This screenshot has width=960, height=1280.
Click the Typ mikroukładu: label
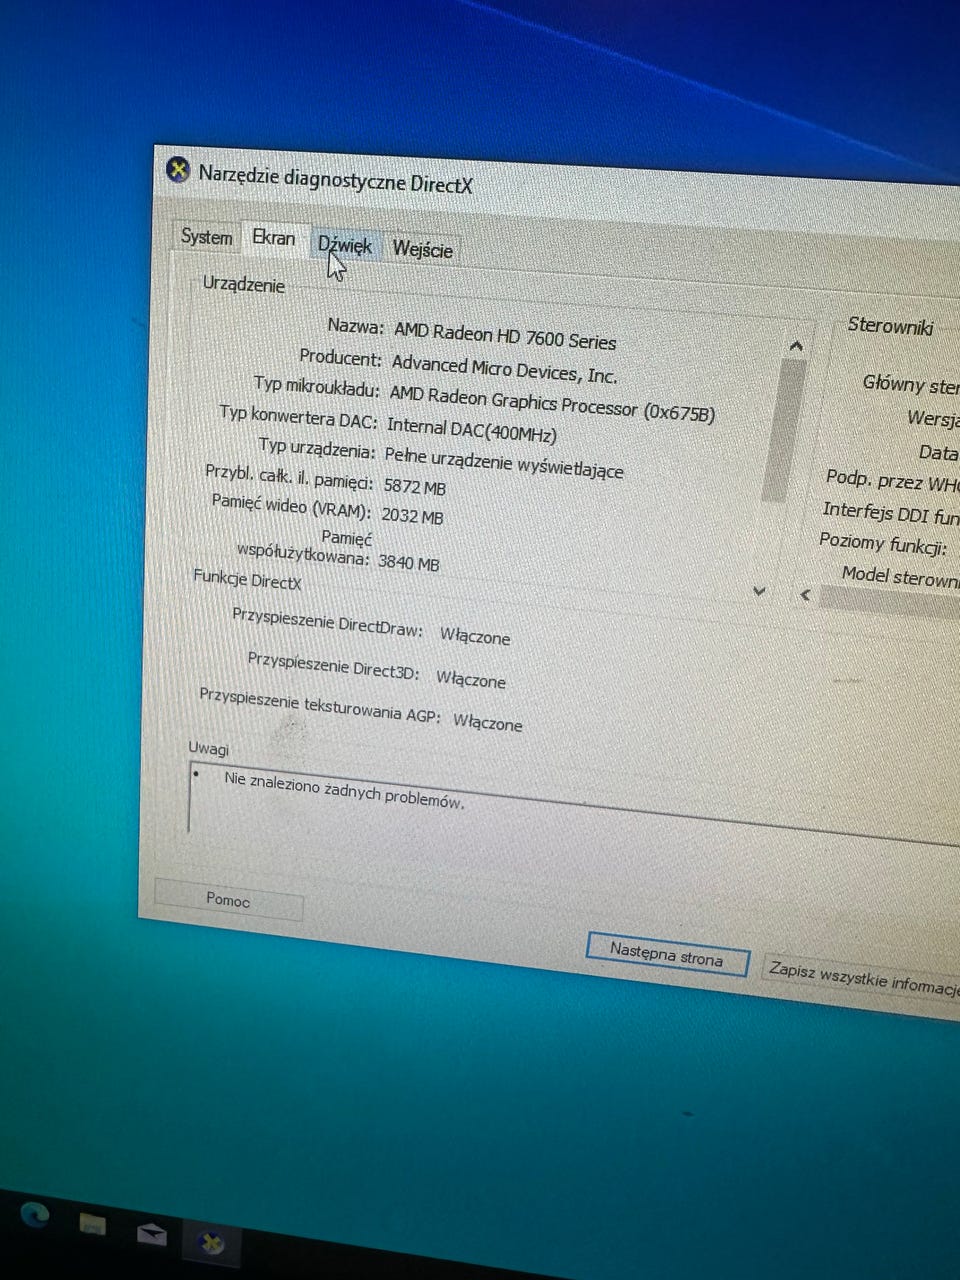pos(317,386)
